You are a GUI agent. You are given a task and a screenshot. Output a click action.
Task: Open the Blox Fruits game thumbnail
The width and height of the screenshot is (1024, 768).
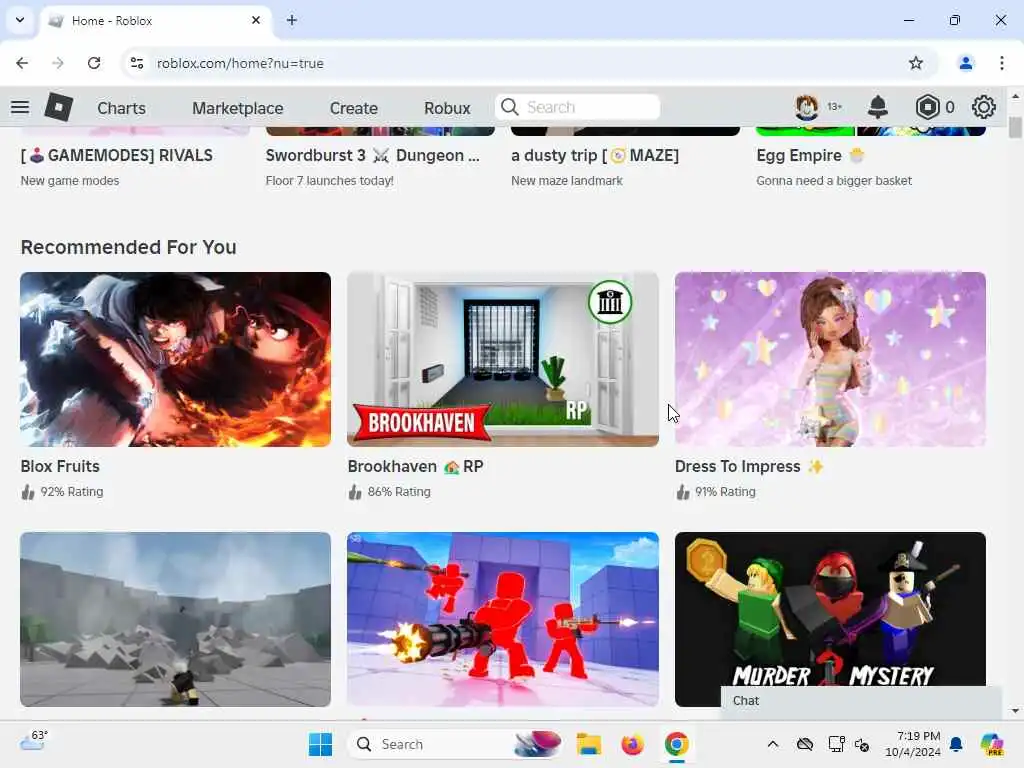click(x=176, y=359)
